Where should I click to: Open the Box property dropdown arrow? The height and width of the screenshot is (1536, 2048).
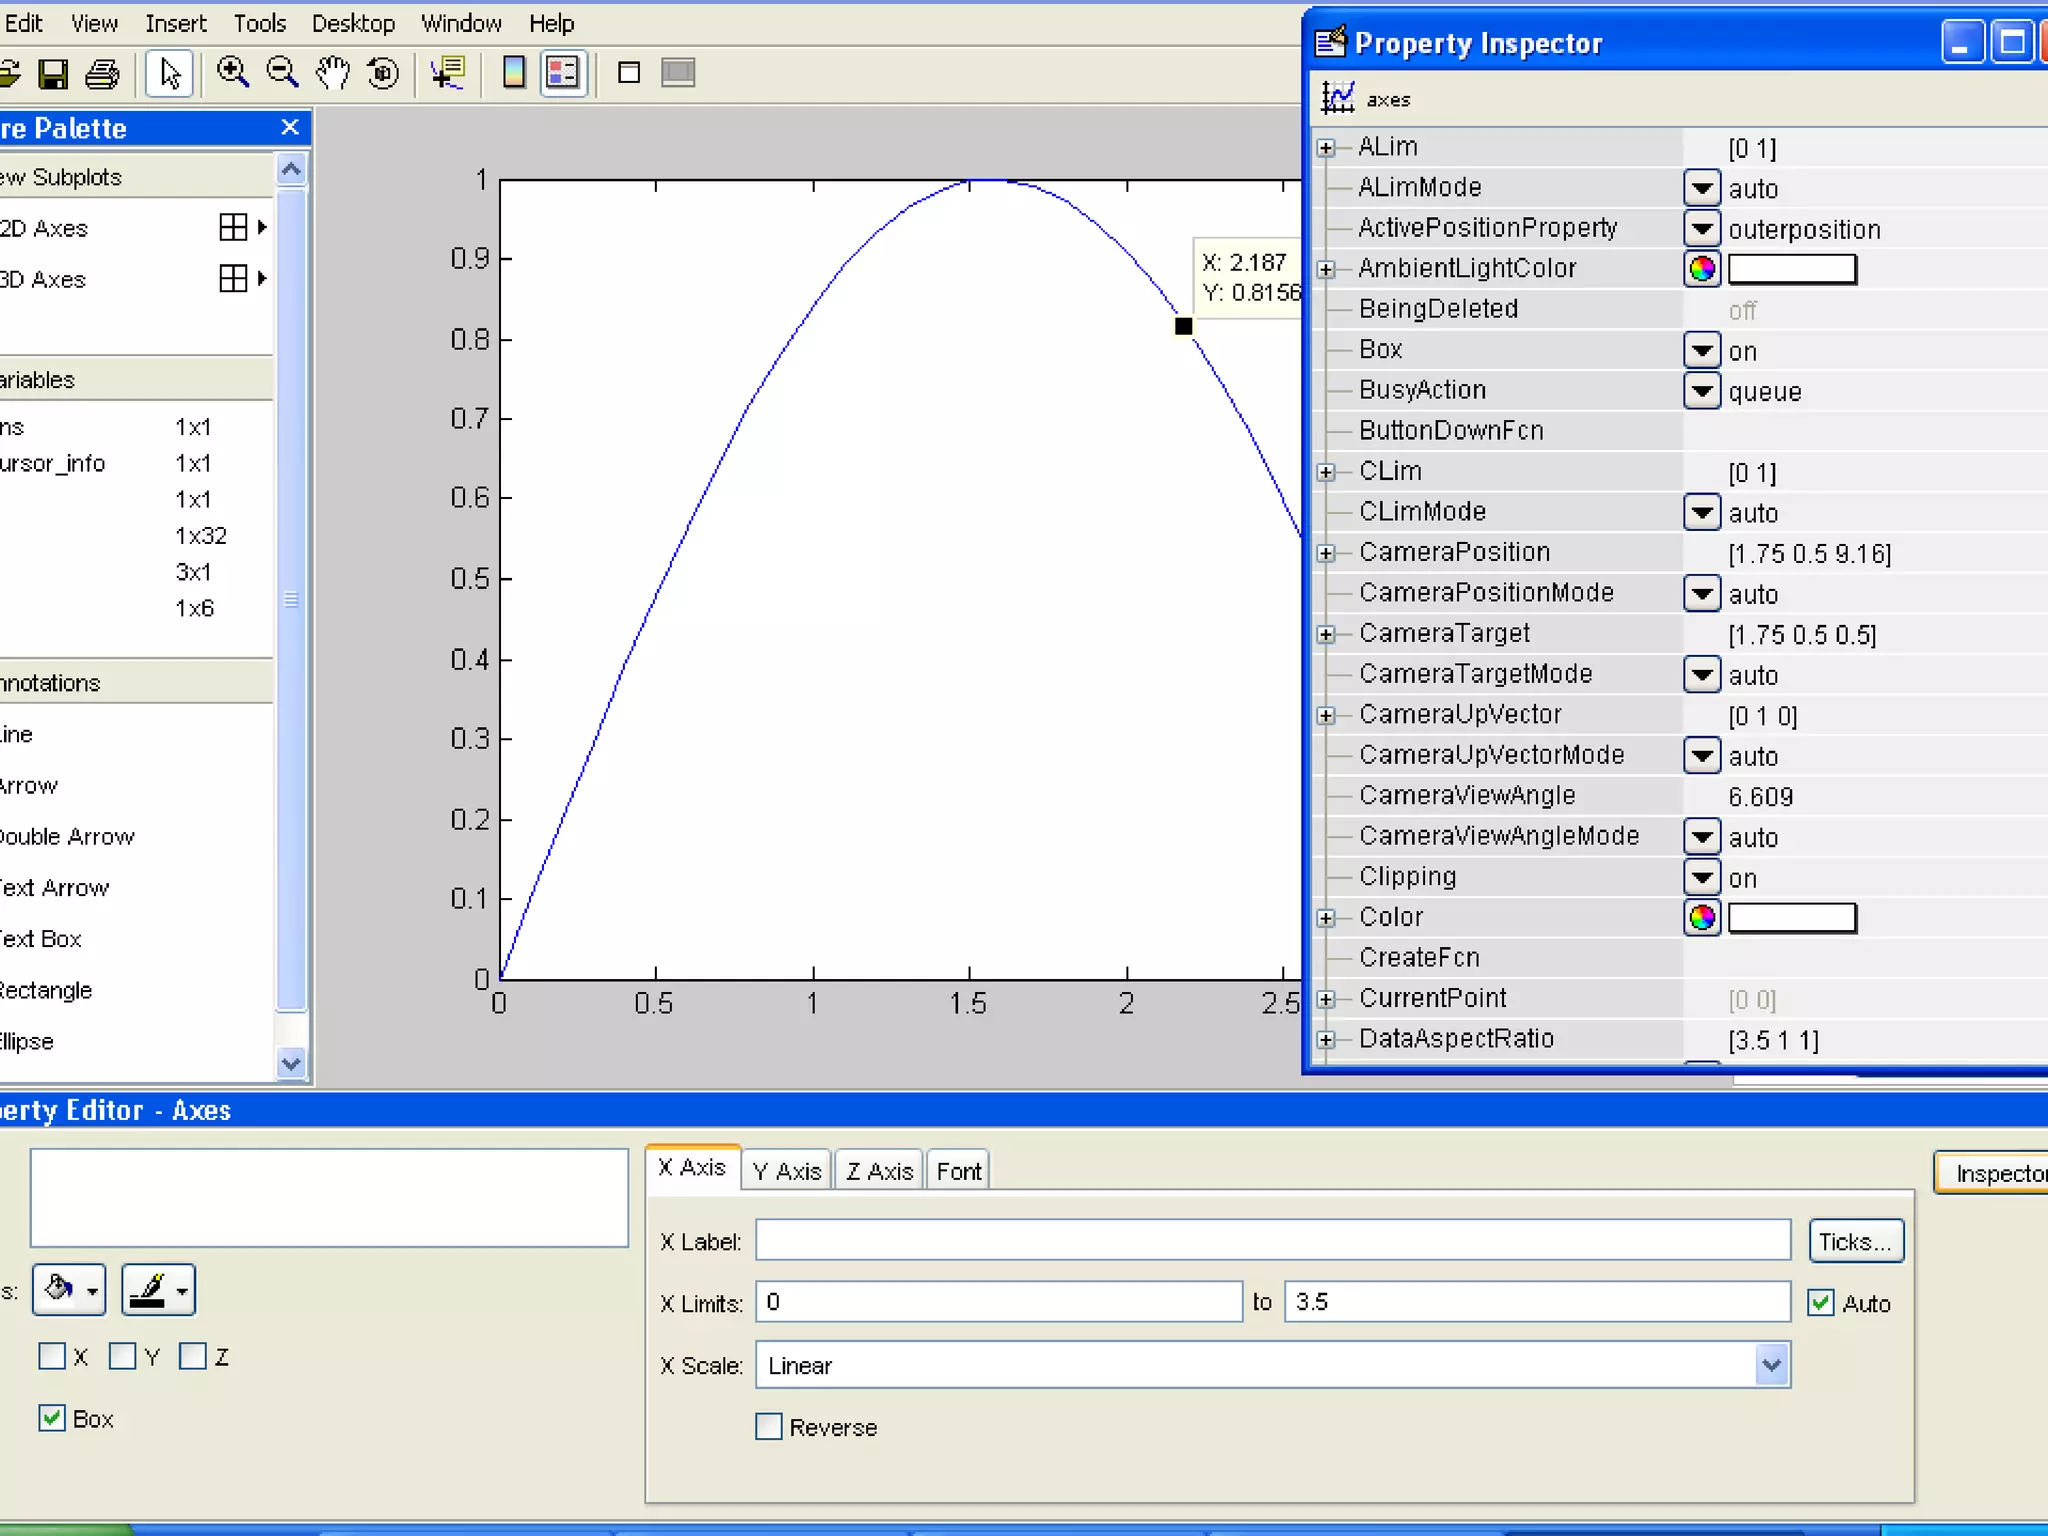coord(1701,351)
